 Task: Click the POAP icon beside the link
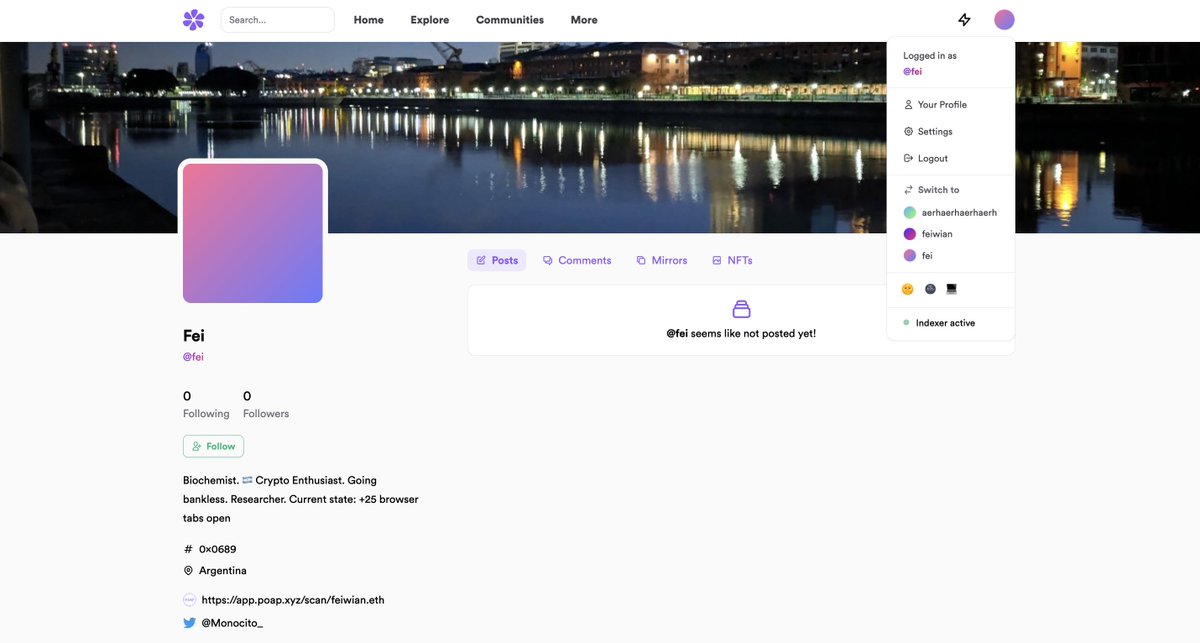click(189, 600)
